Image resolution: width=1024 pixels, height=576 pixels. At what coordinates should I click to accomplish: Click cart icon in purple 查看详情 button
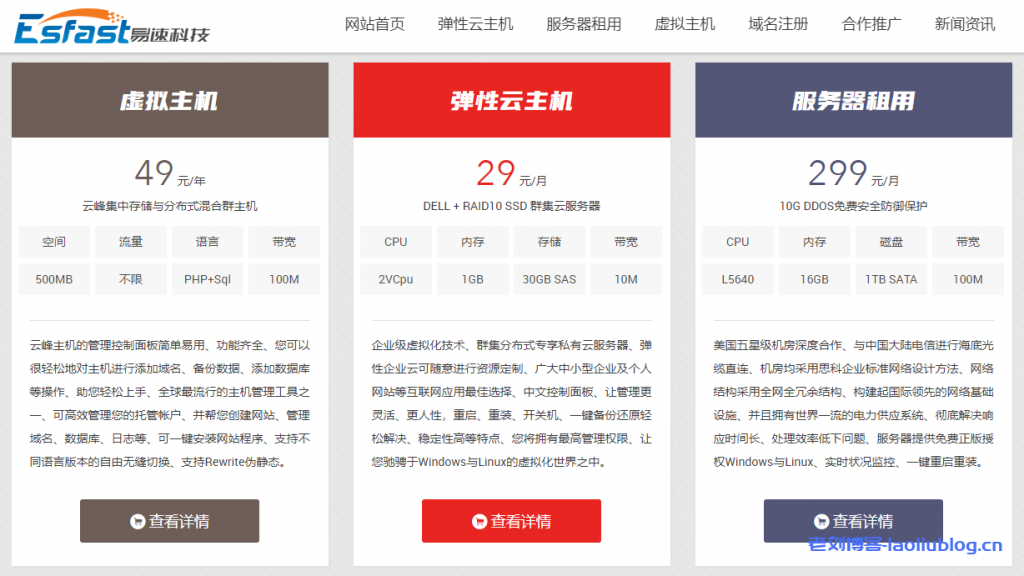point(821,521)
